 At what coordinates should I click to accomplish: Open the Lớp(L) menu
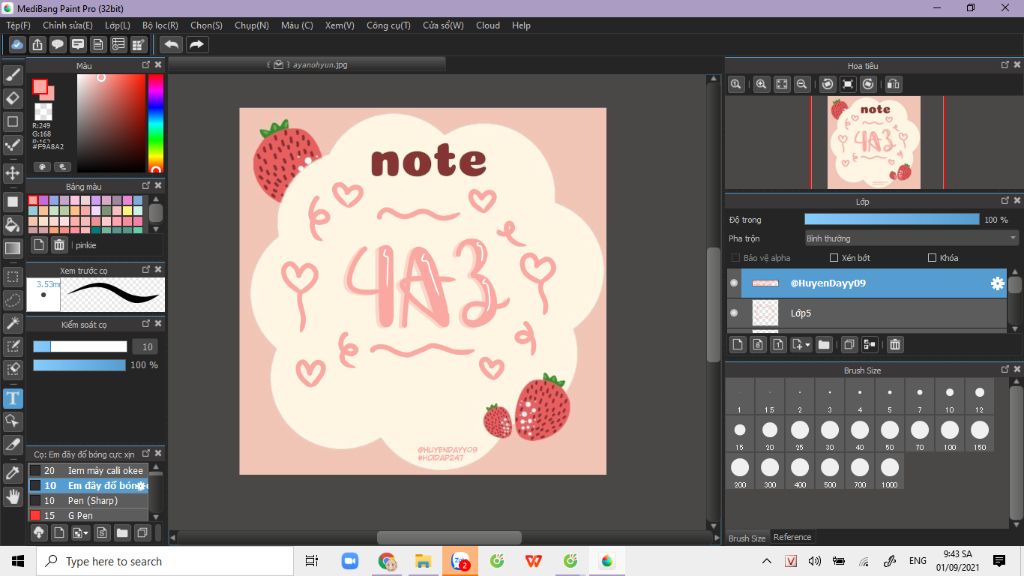point(118,25)
